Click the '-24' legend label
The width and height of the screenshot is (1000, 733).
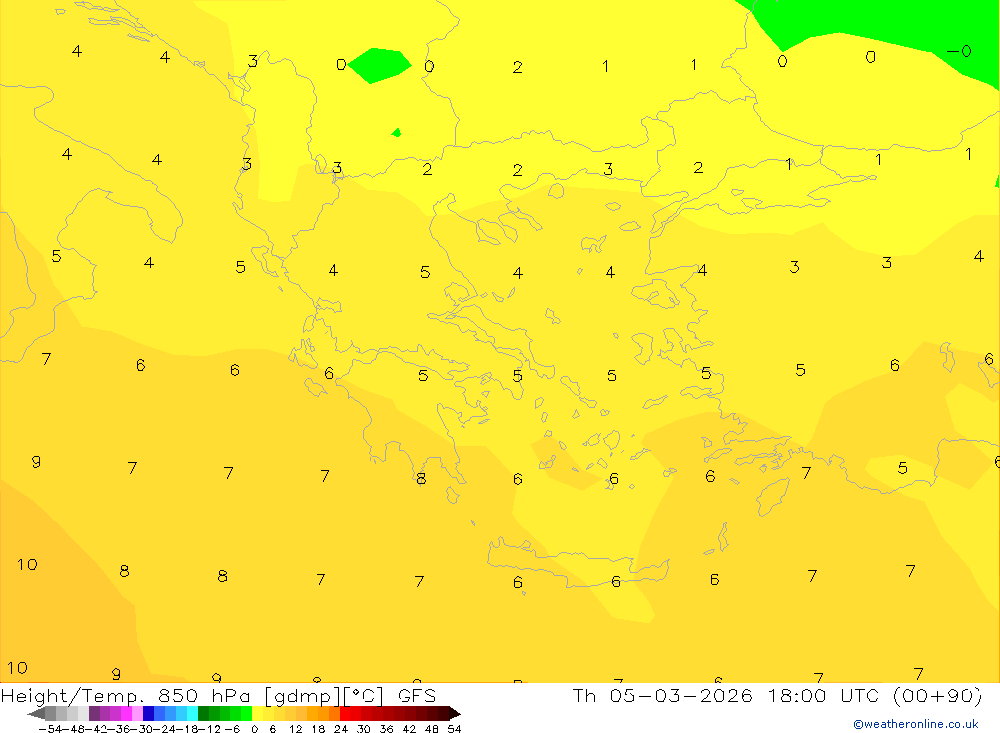click(x=165, y=729)
